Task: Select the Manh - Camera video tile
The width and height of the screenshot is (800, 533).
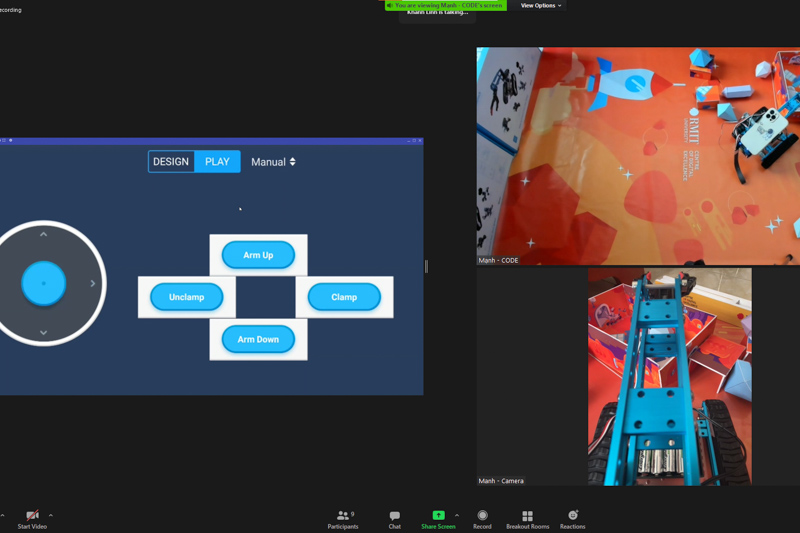Action: pyautogui.click(x=669, y=377)
